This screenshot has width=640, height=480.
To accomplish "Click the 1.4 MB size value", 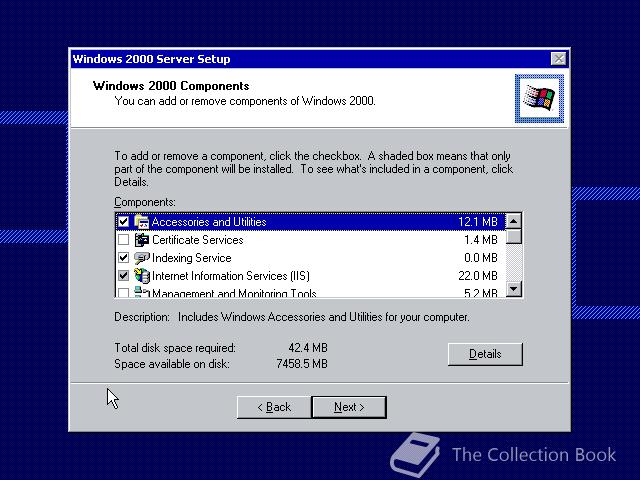I will [480, 240].
